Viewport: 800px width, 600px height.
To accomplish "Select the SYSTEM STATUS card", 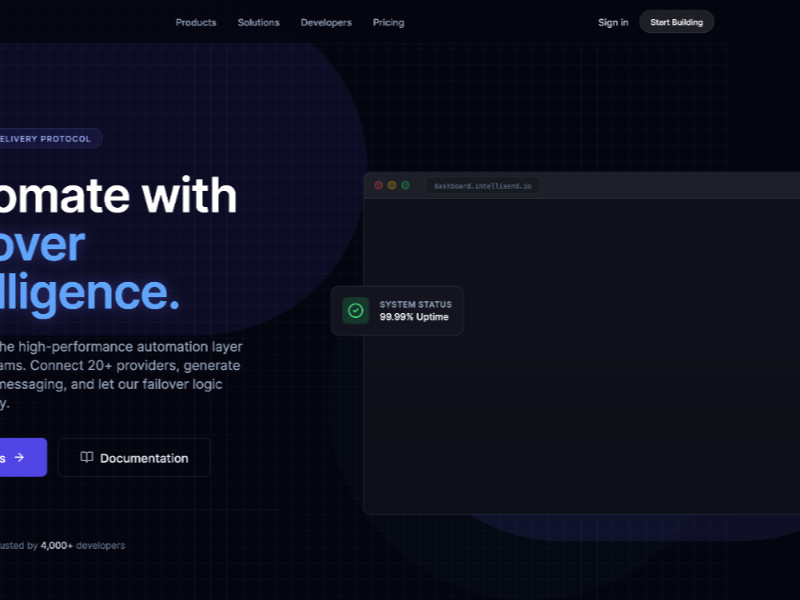I will [x=397, y=310].
